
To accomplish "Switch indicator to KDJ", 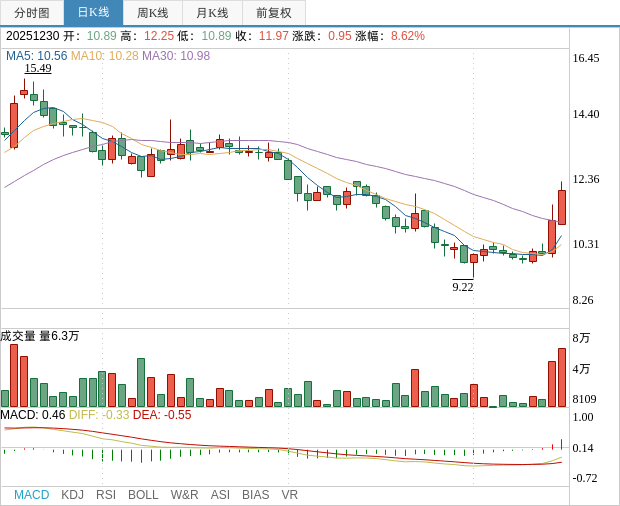I will [72, 495].
